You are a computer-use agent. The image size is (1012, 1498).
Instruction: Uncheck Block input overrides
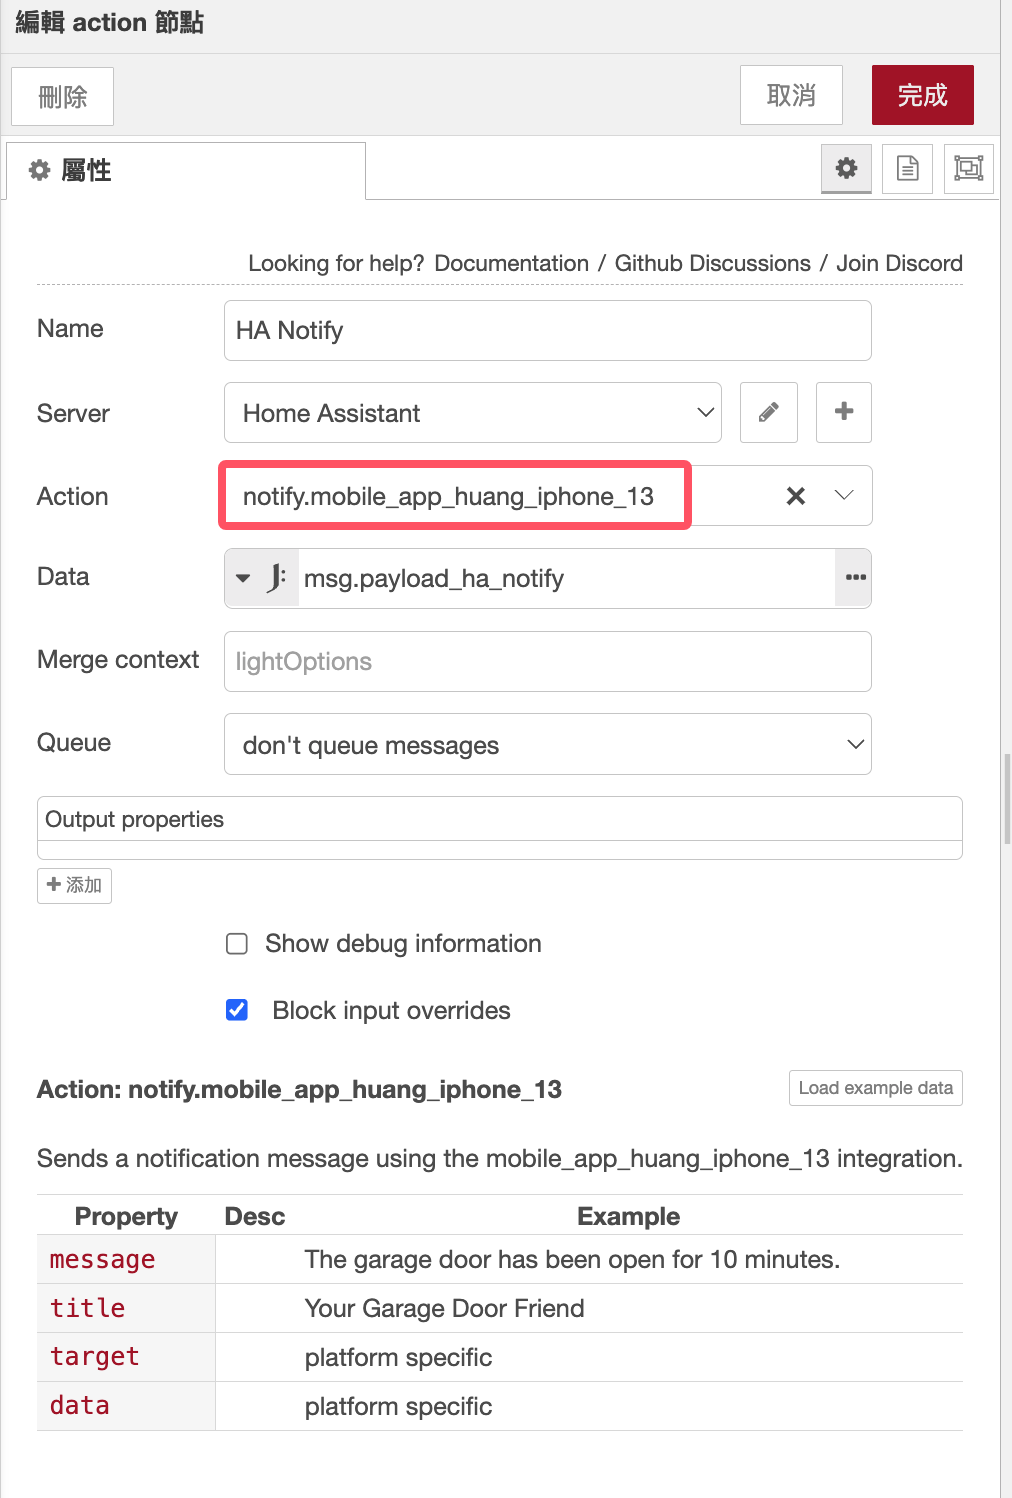pyautogui.click(x=237, y=1010)
